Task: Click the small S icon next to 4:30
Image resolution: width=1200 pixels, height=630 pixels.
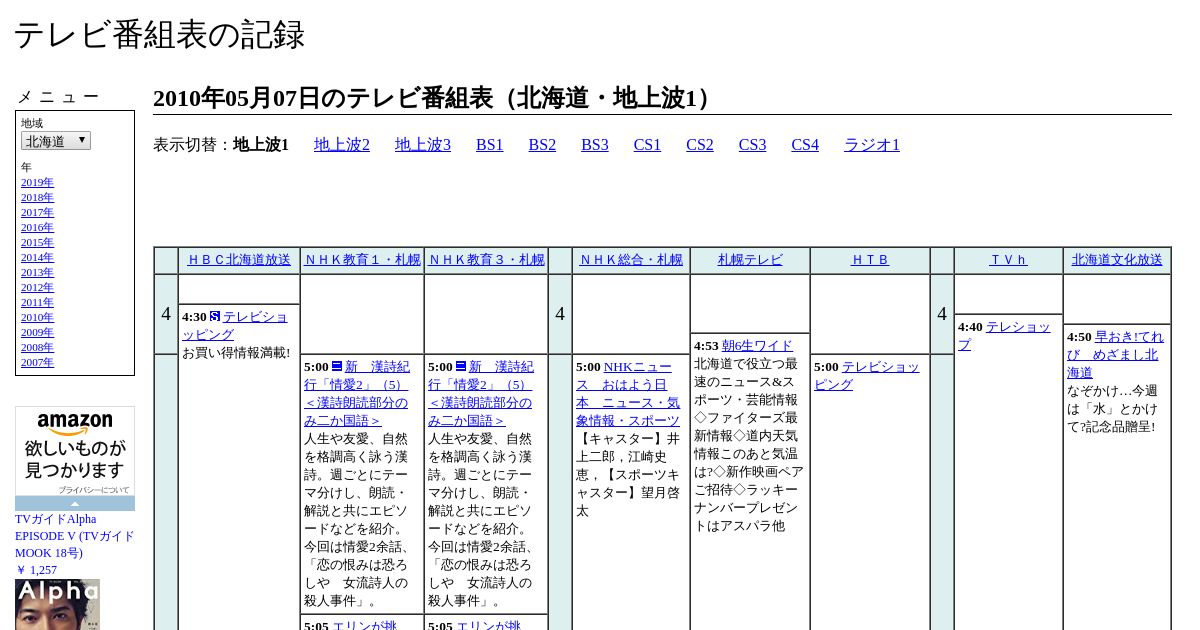Action: 214,316
